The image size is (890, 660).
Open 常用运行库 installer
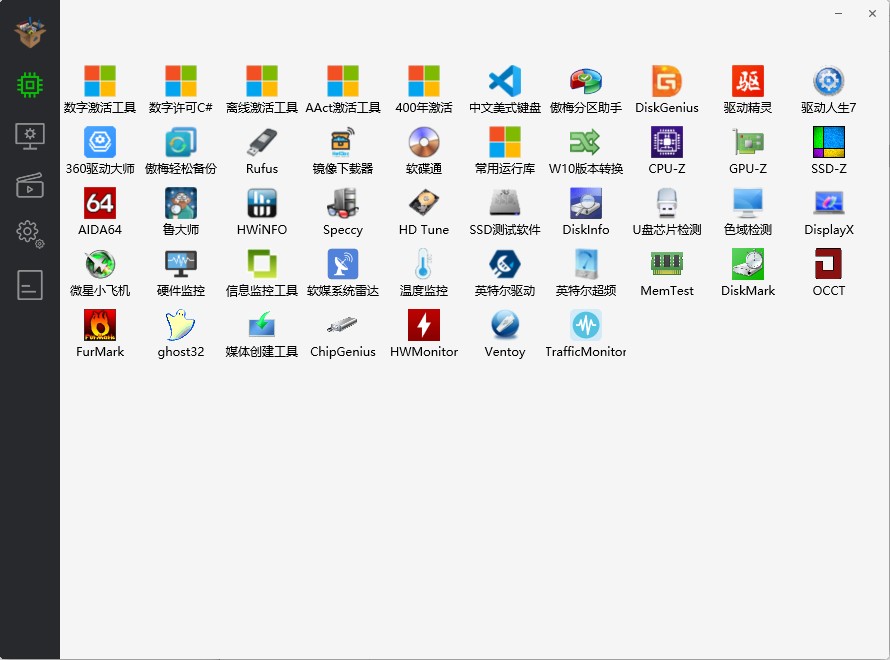click(505, 151)
